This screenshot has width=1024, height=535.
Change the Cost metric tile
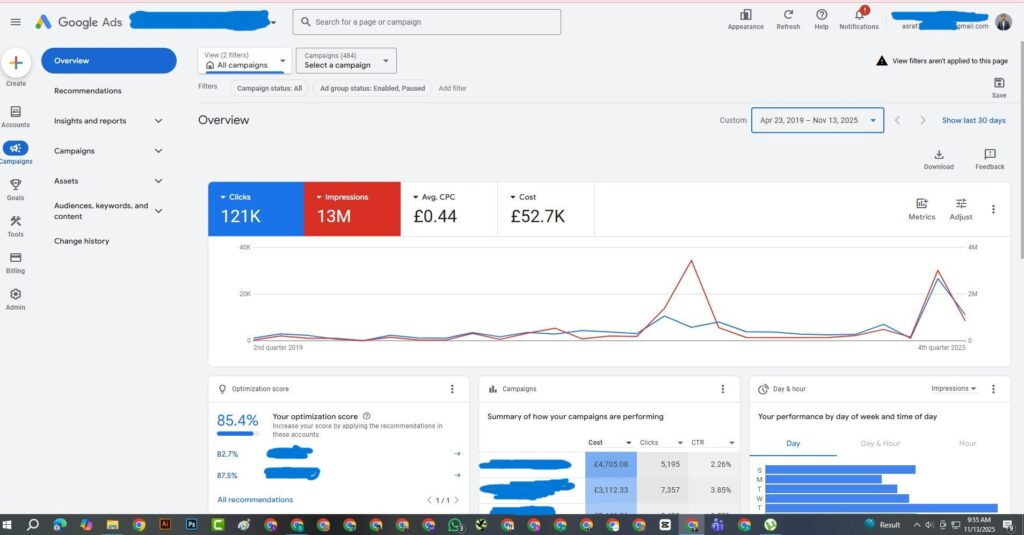(546, 209)
